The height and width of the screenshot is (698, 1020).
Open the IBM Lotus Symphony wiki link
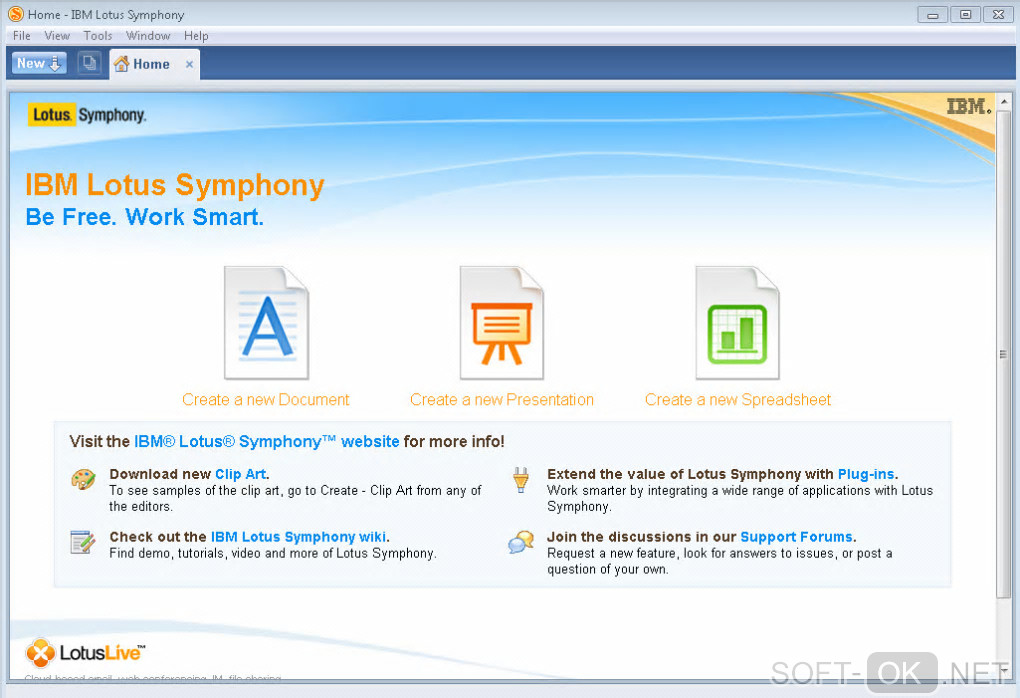pyautogui.click(x=299, y=537)
